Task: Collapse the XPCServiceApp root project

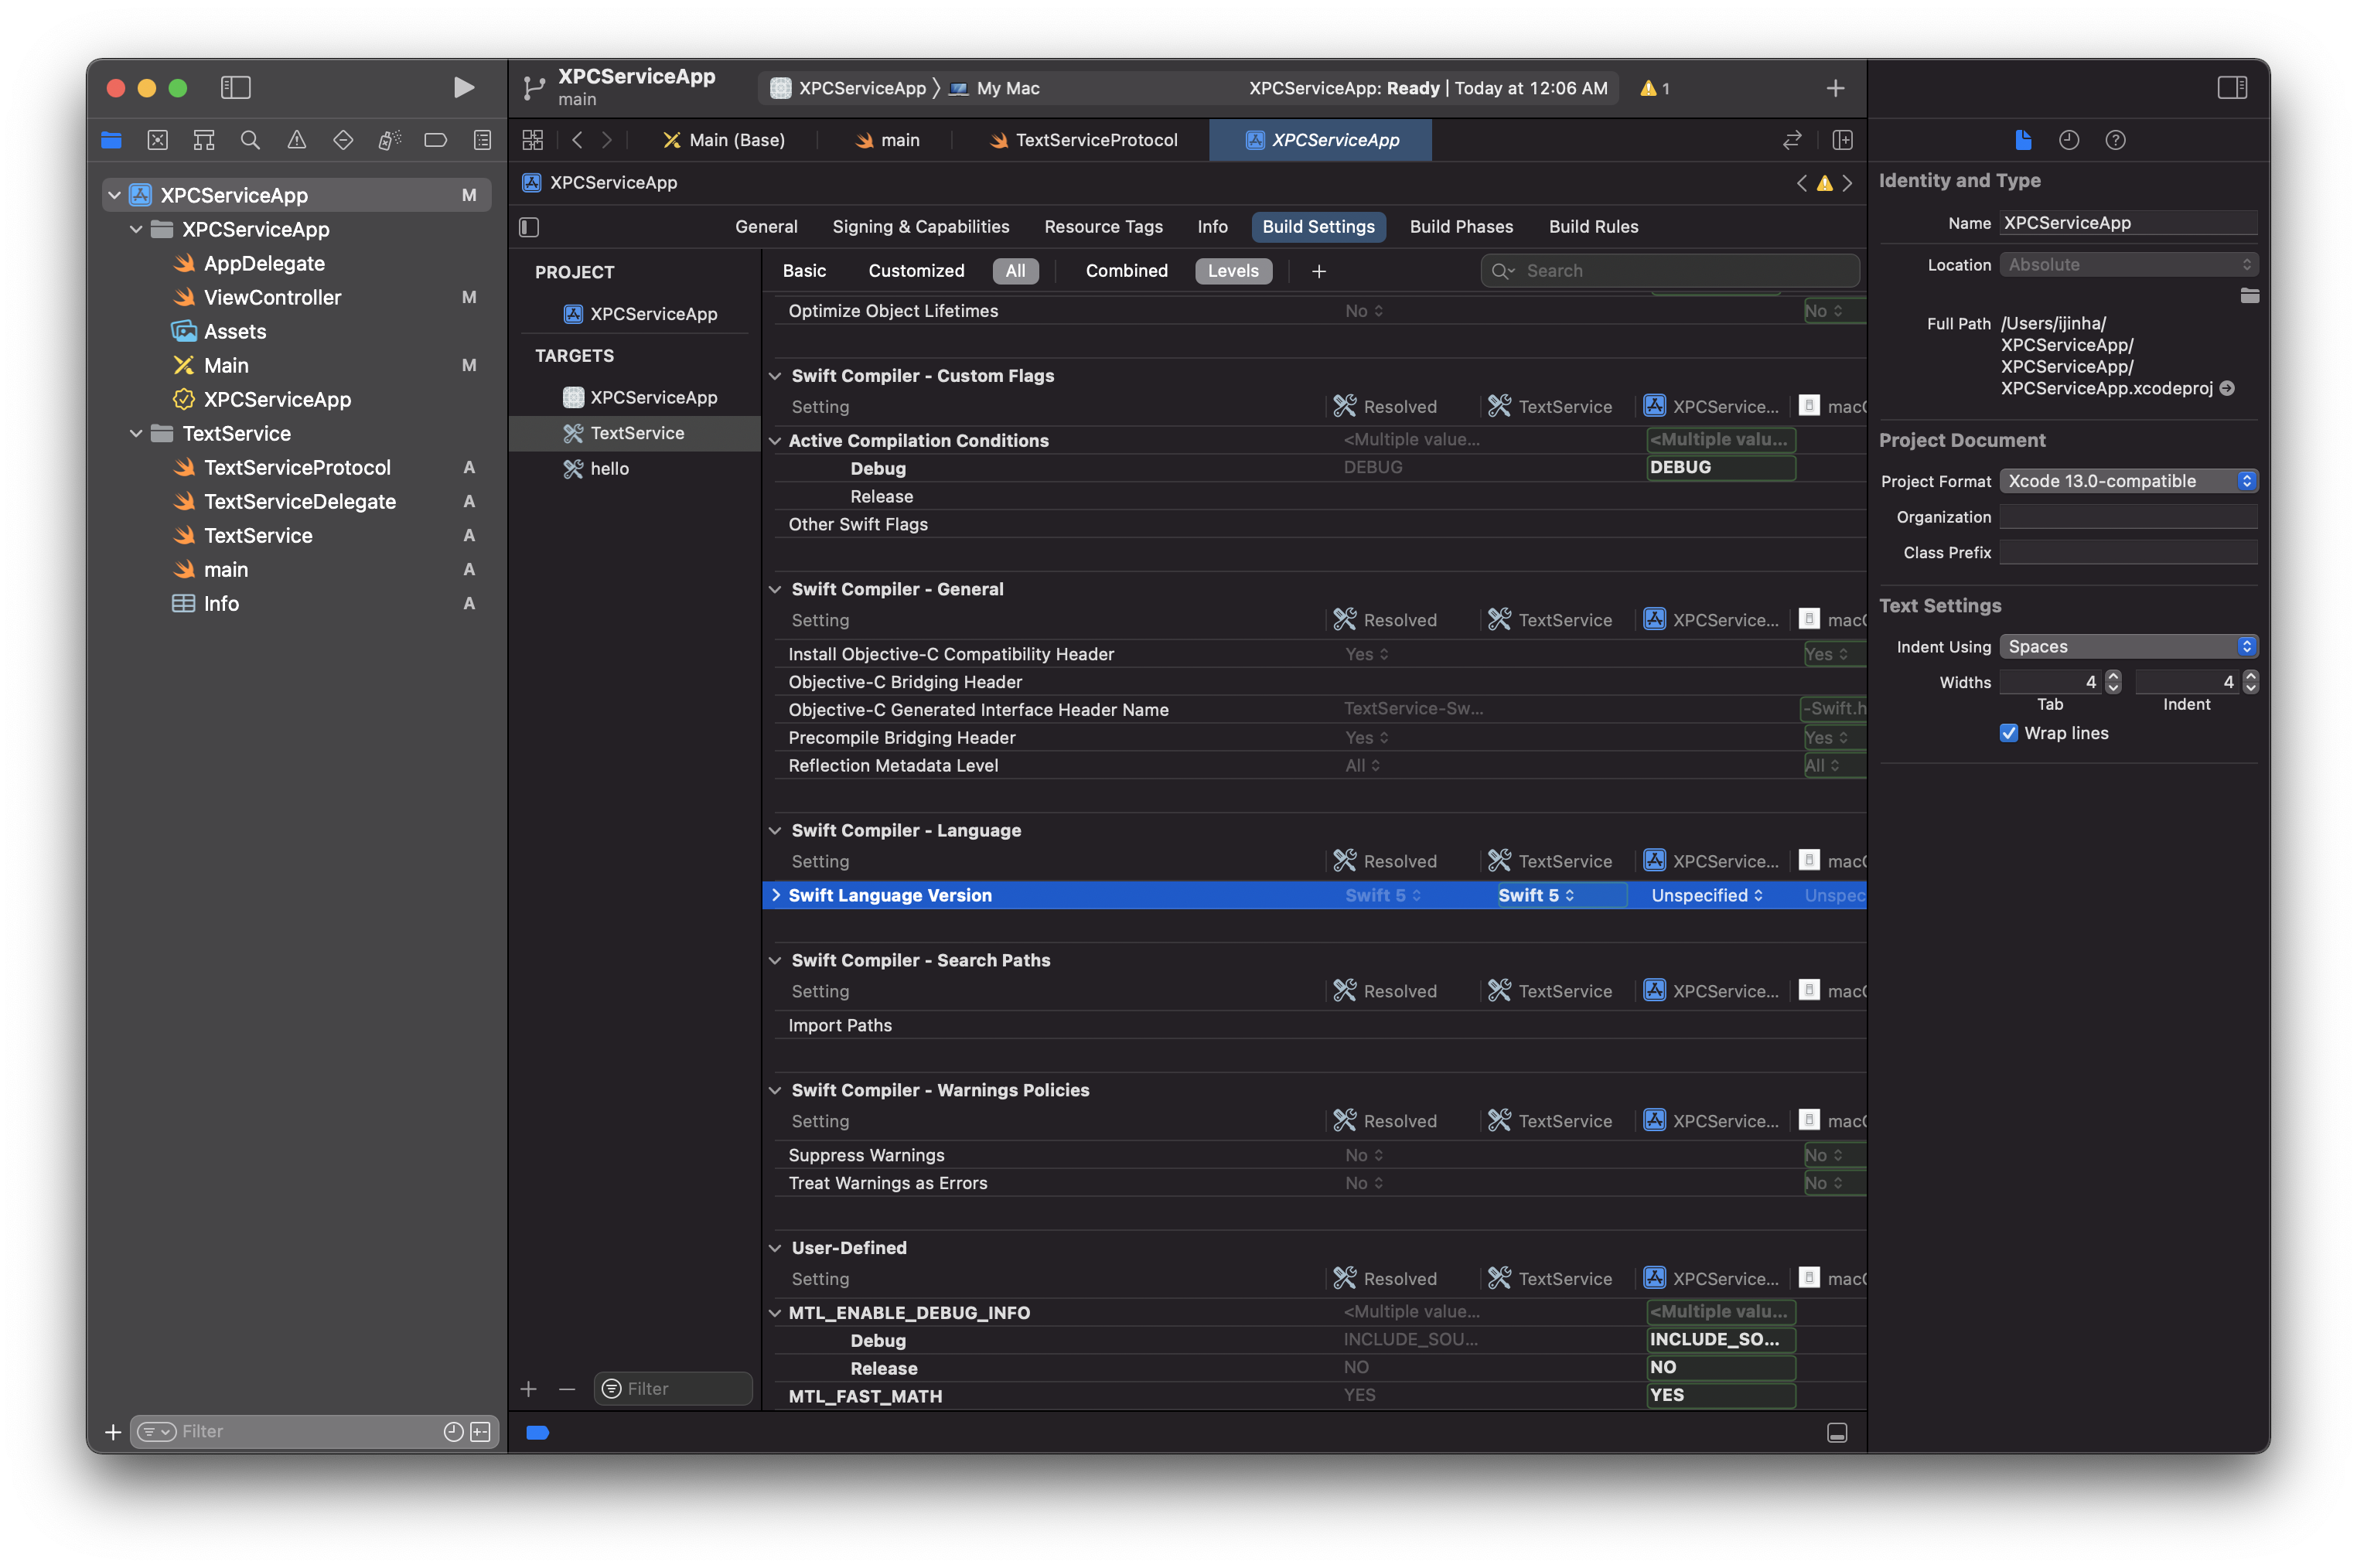Action: coord(114,195)
